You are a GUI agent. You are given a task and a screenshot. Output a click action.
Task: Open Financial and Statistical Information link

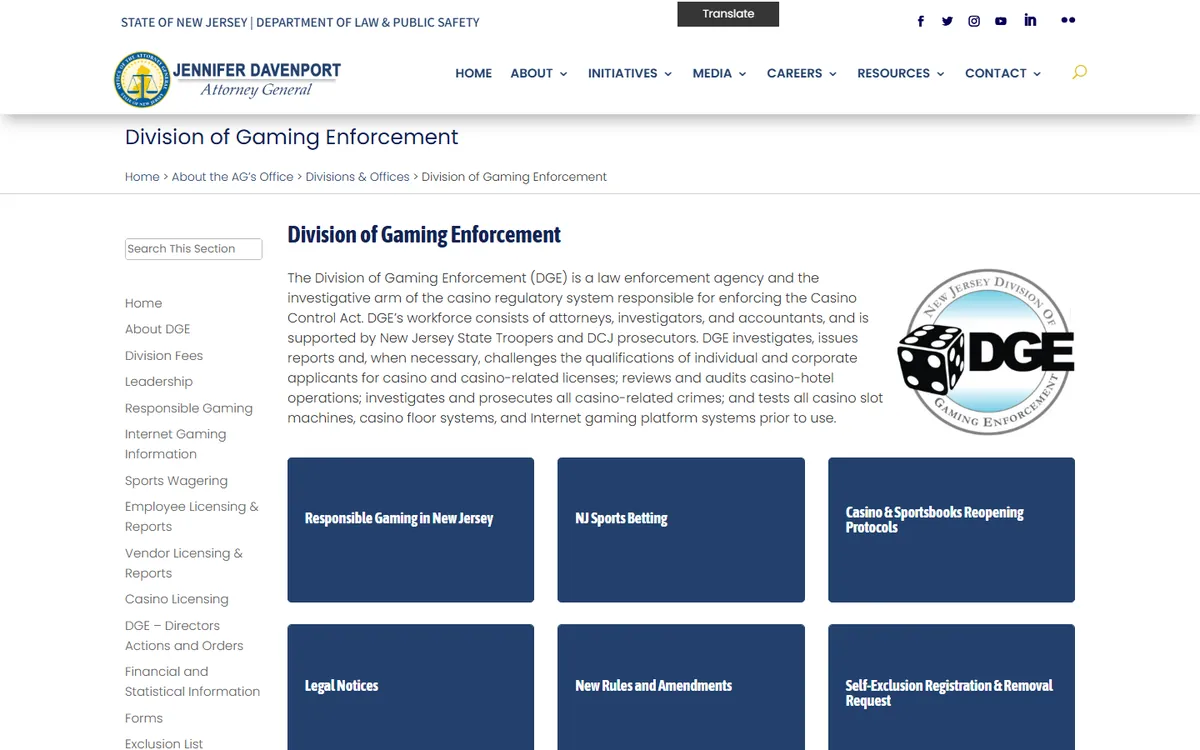192,681
